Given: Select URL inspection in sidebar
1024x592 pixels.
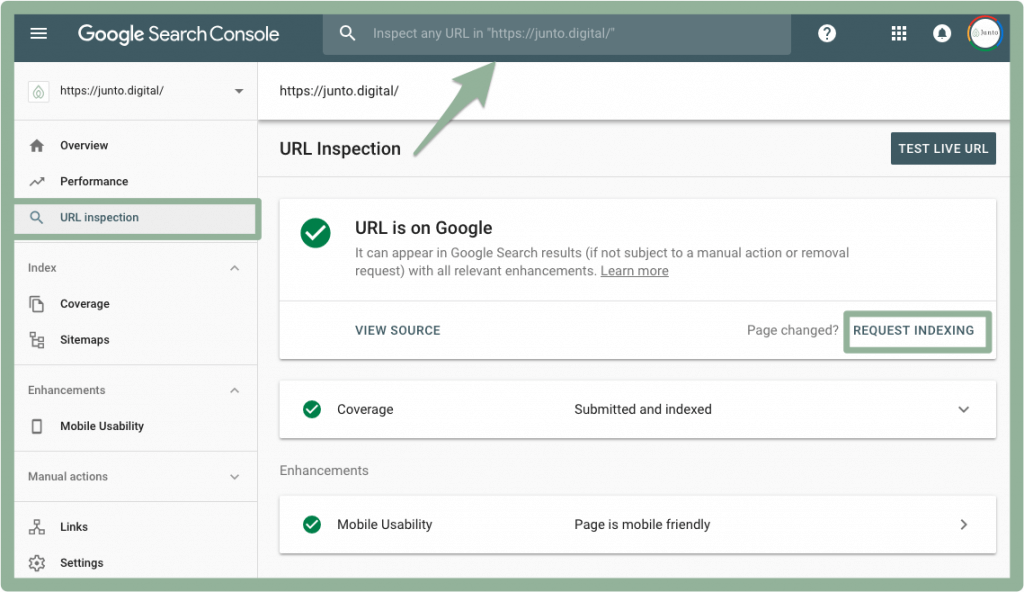Looking at the screenshot, I should pyautogui.click(x=136, y=218).
